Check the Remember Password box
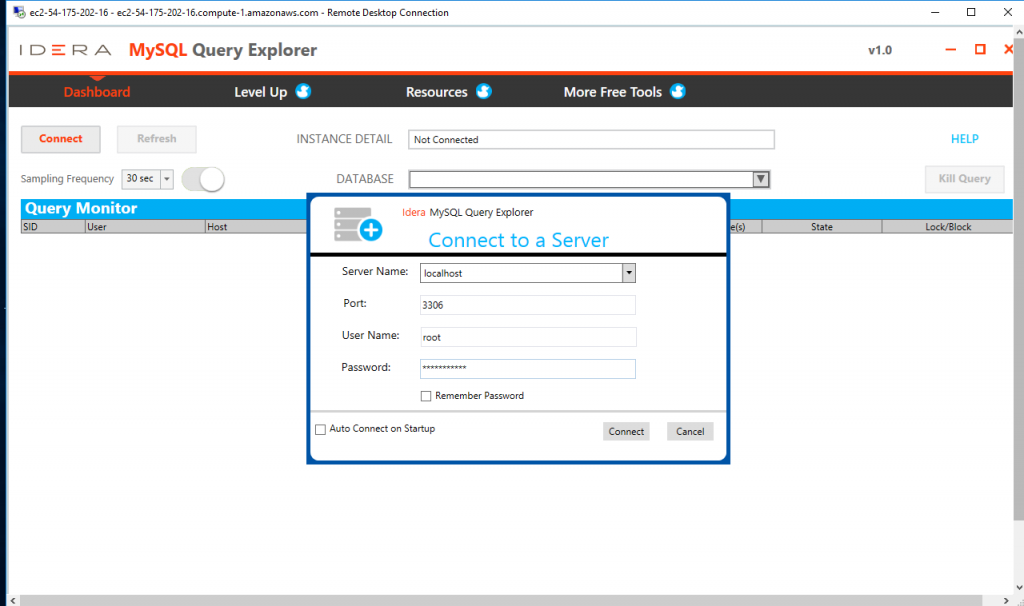 426,395
